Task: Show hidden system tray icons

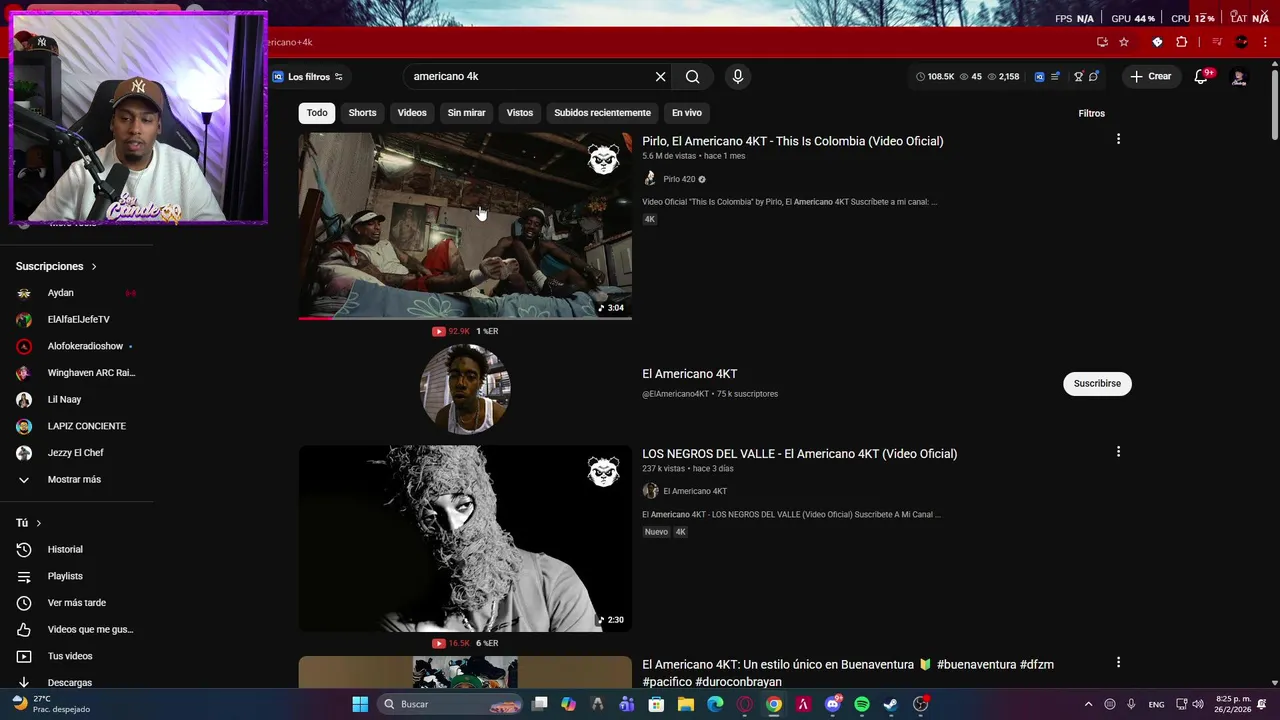Action: (x=1089, y=704)
